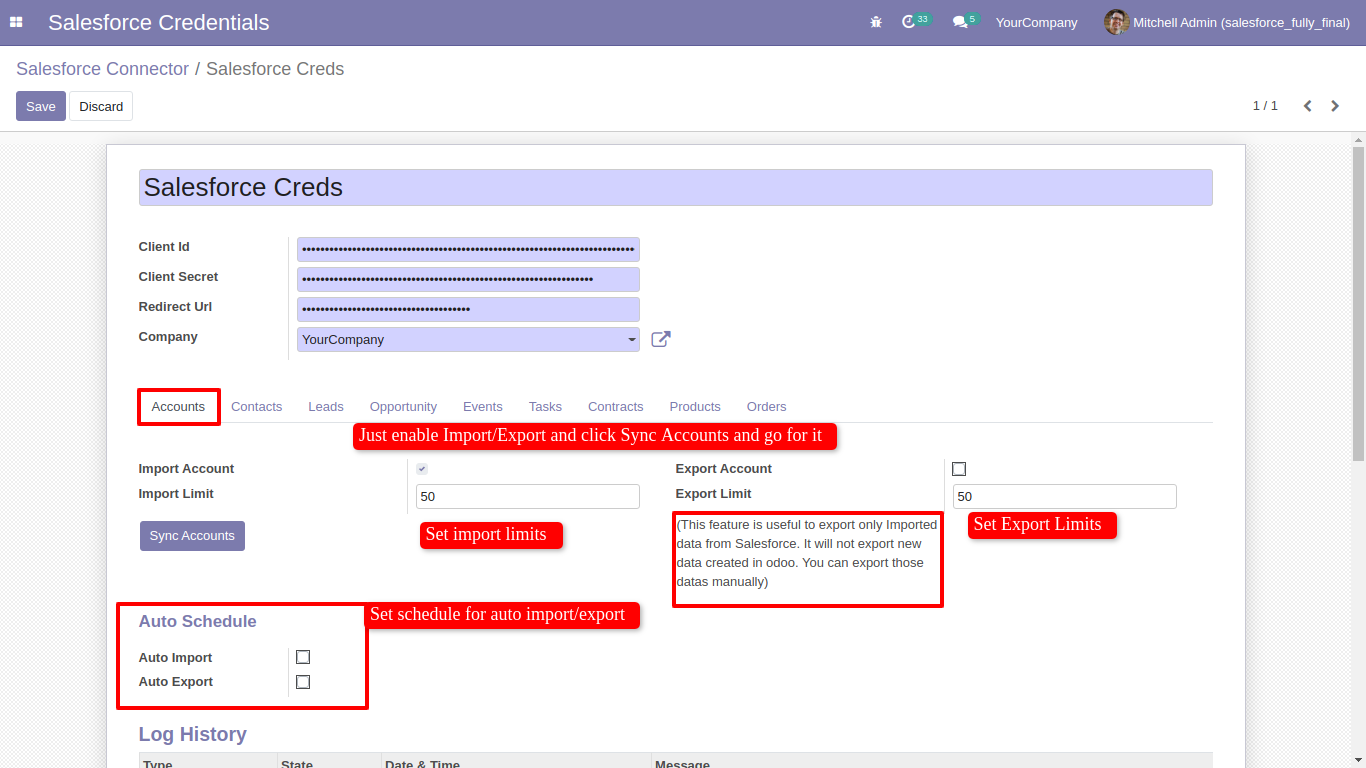Switch to the Orders tab

(767, 407)
